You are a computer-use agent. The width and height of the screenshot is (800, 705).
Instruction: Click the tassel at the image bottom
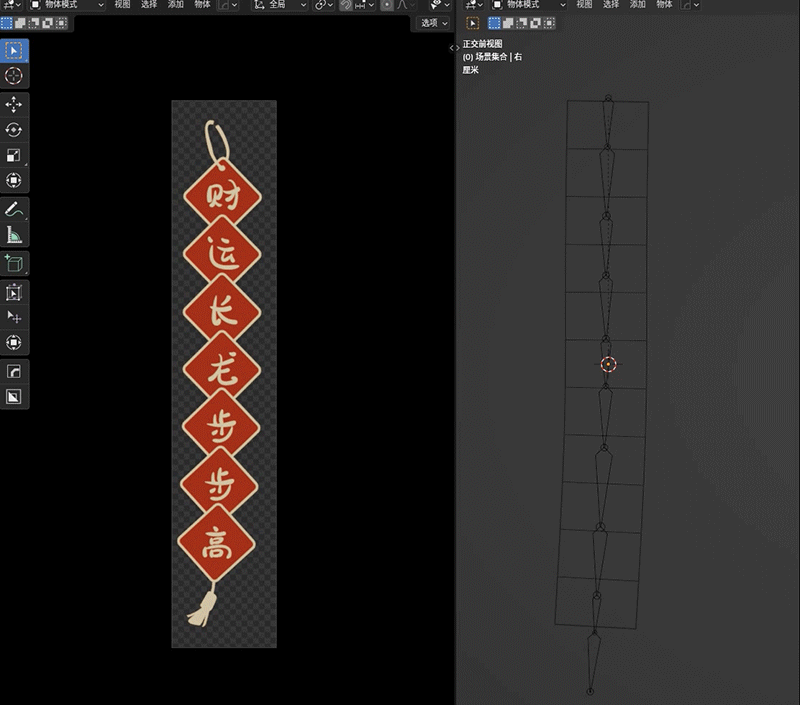coord(203,608)
